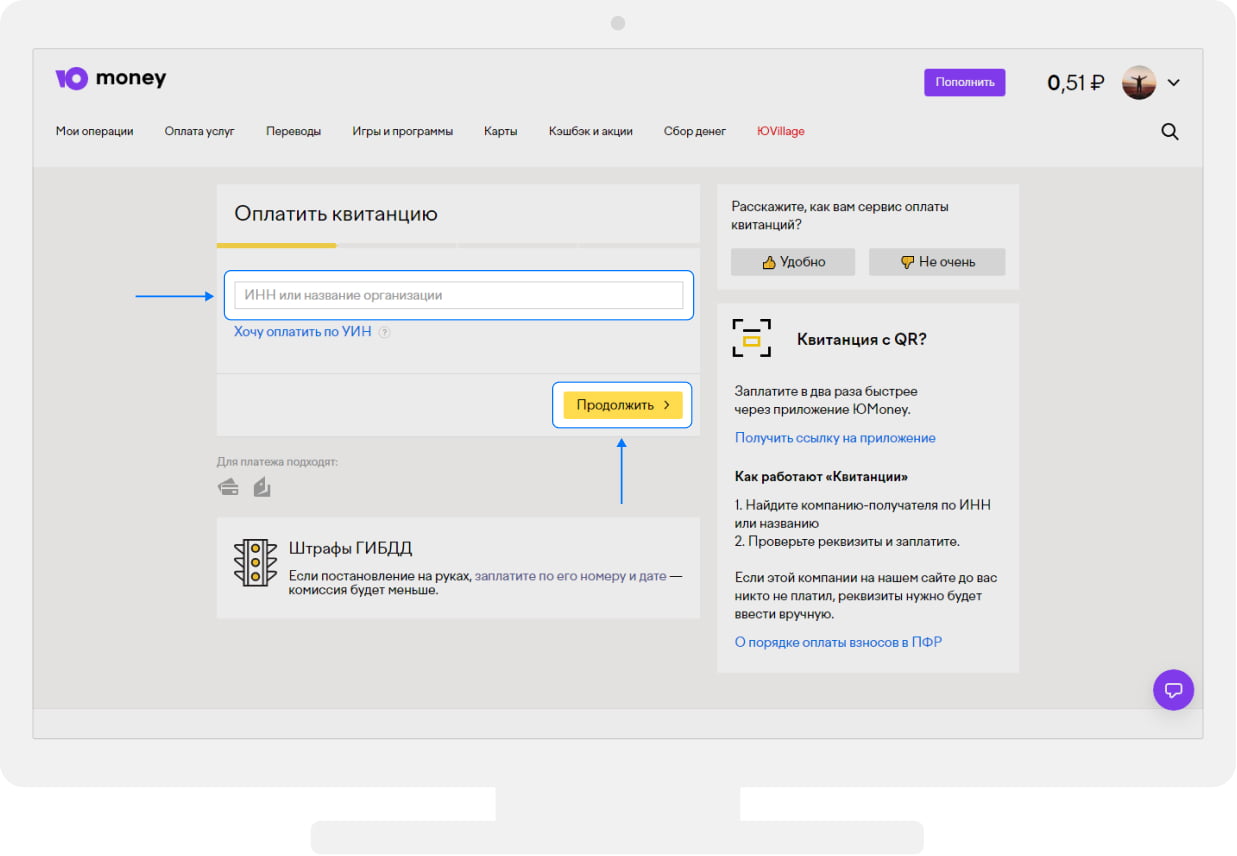Focus the ИНН или название организации field

(458, 295)
